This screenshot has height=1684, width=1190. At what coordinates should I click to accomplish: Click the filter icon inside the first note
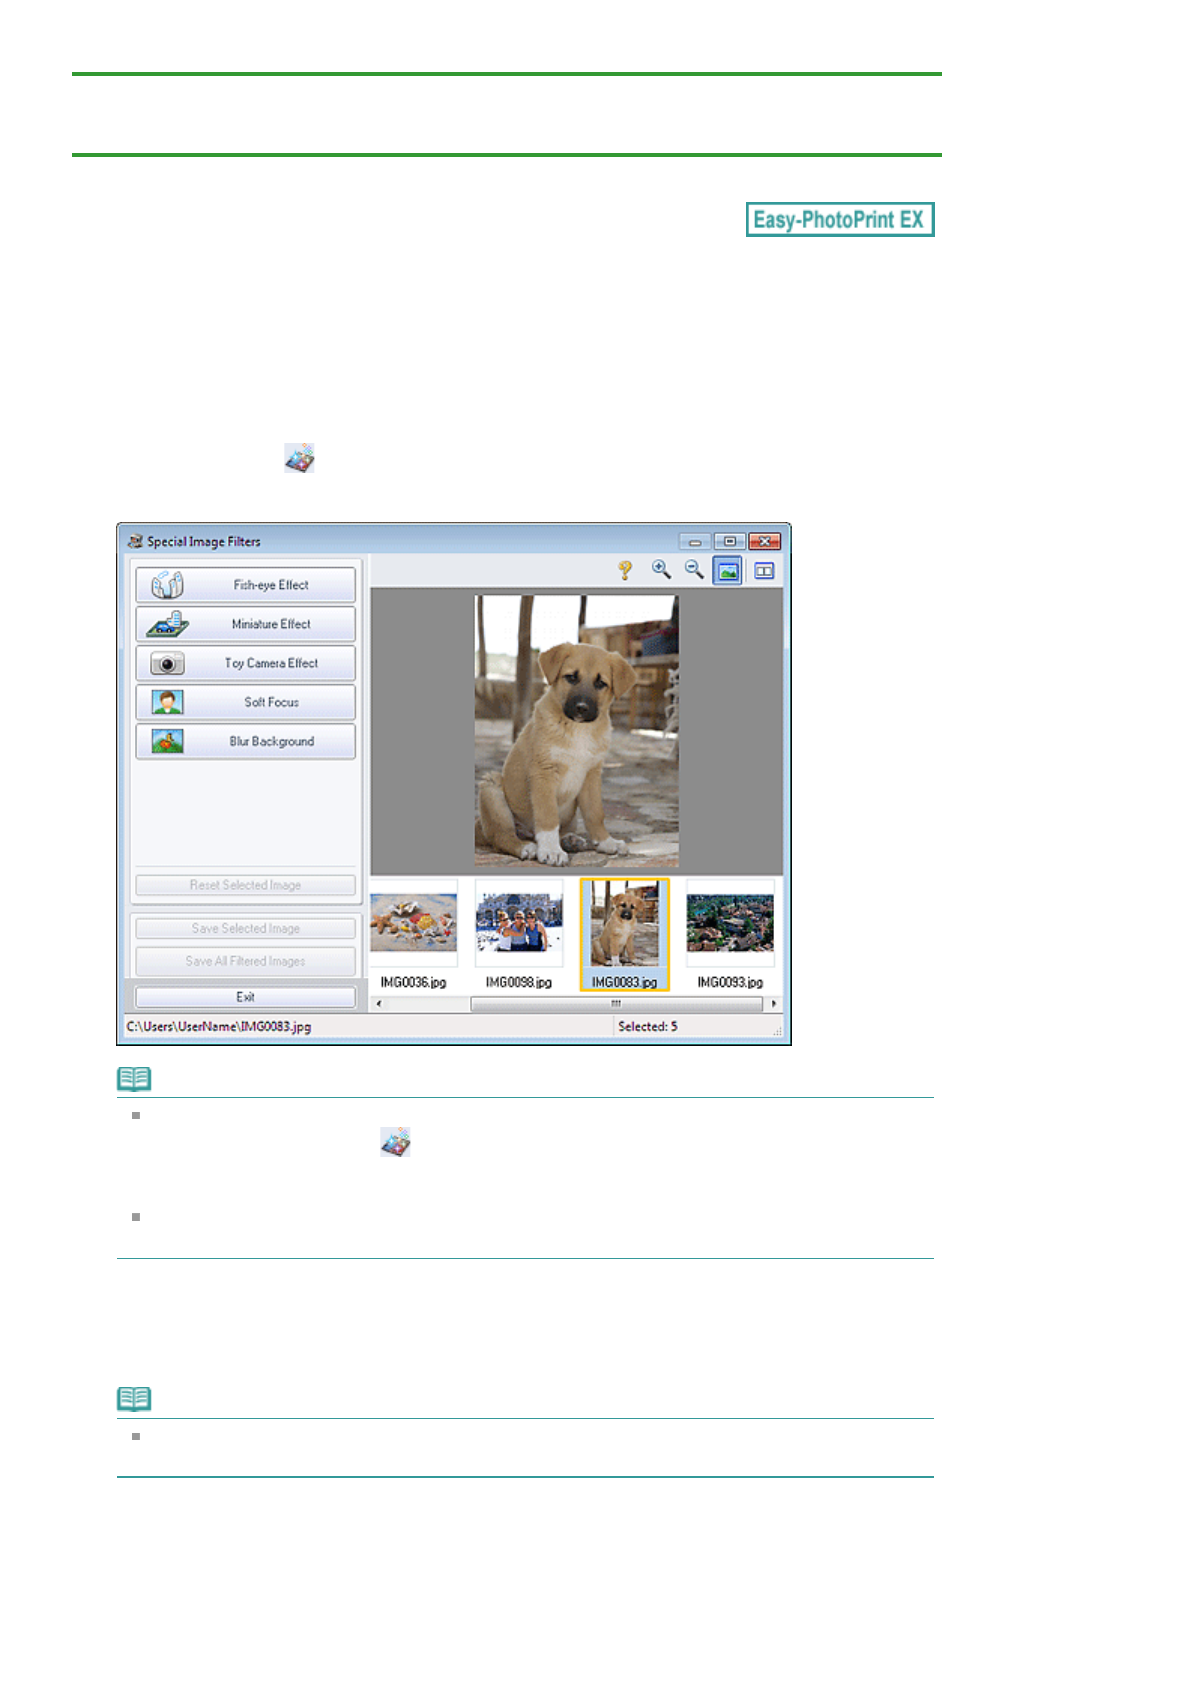(x=395, y=1142)
